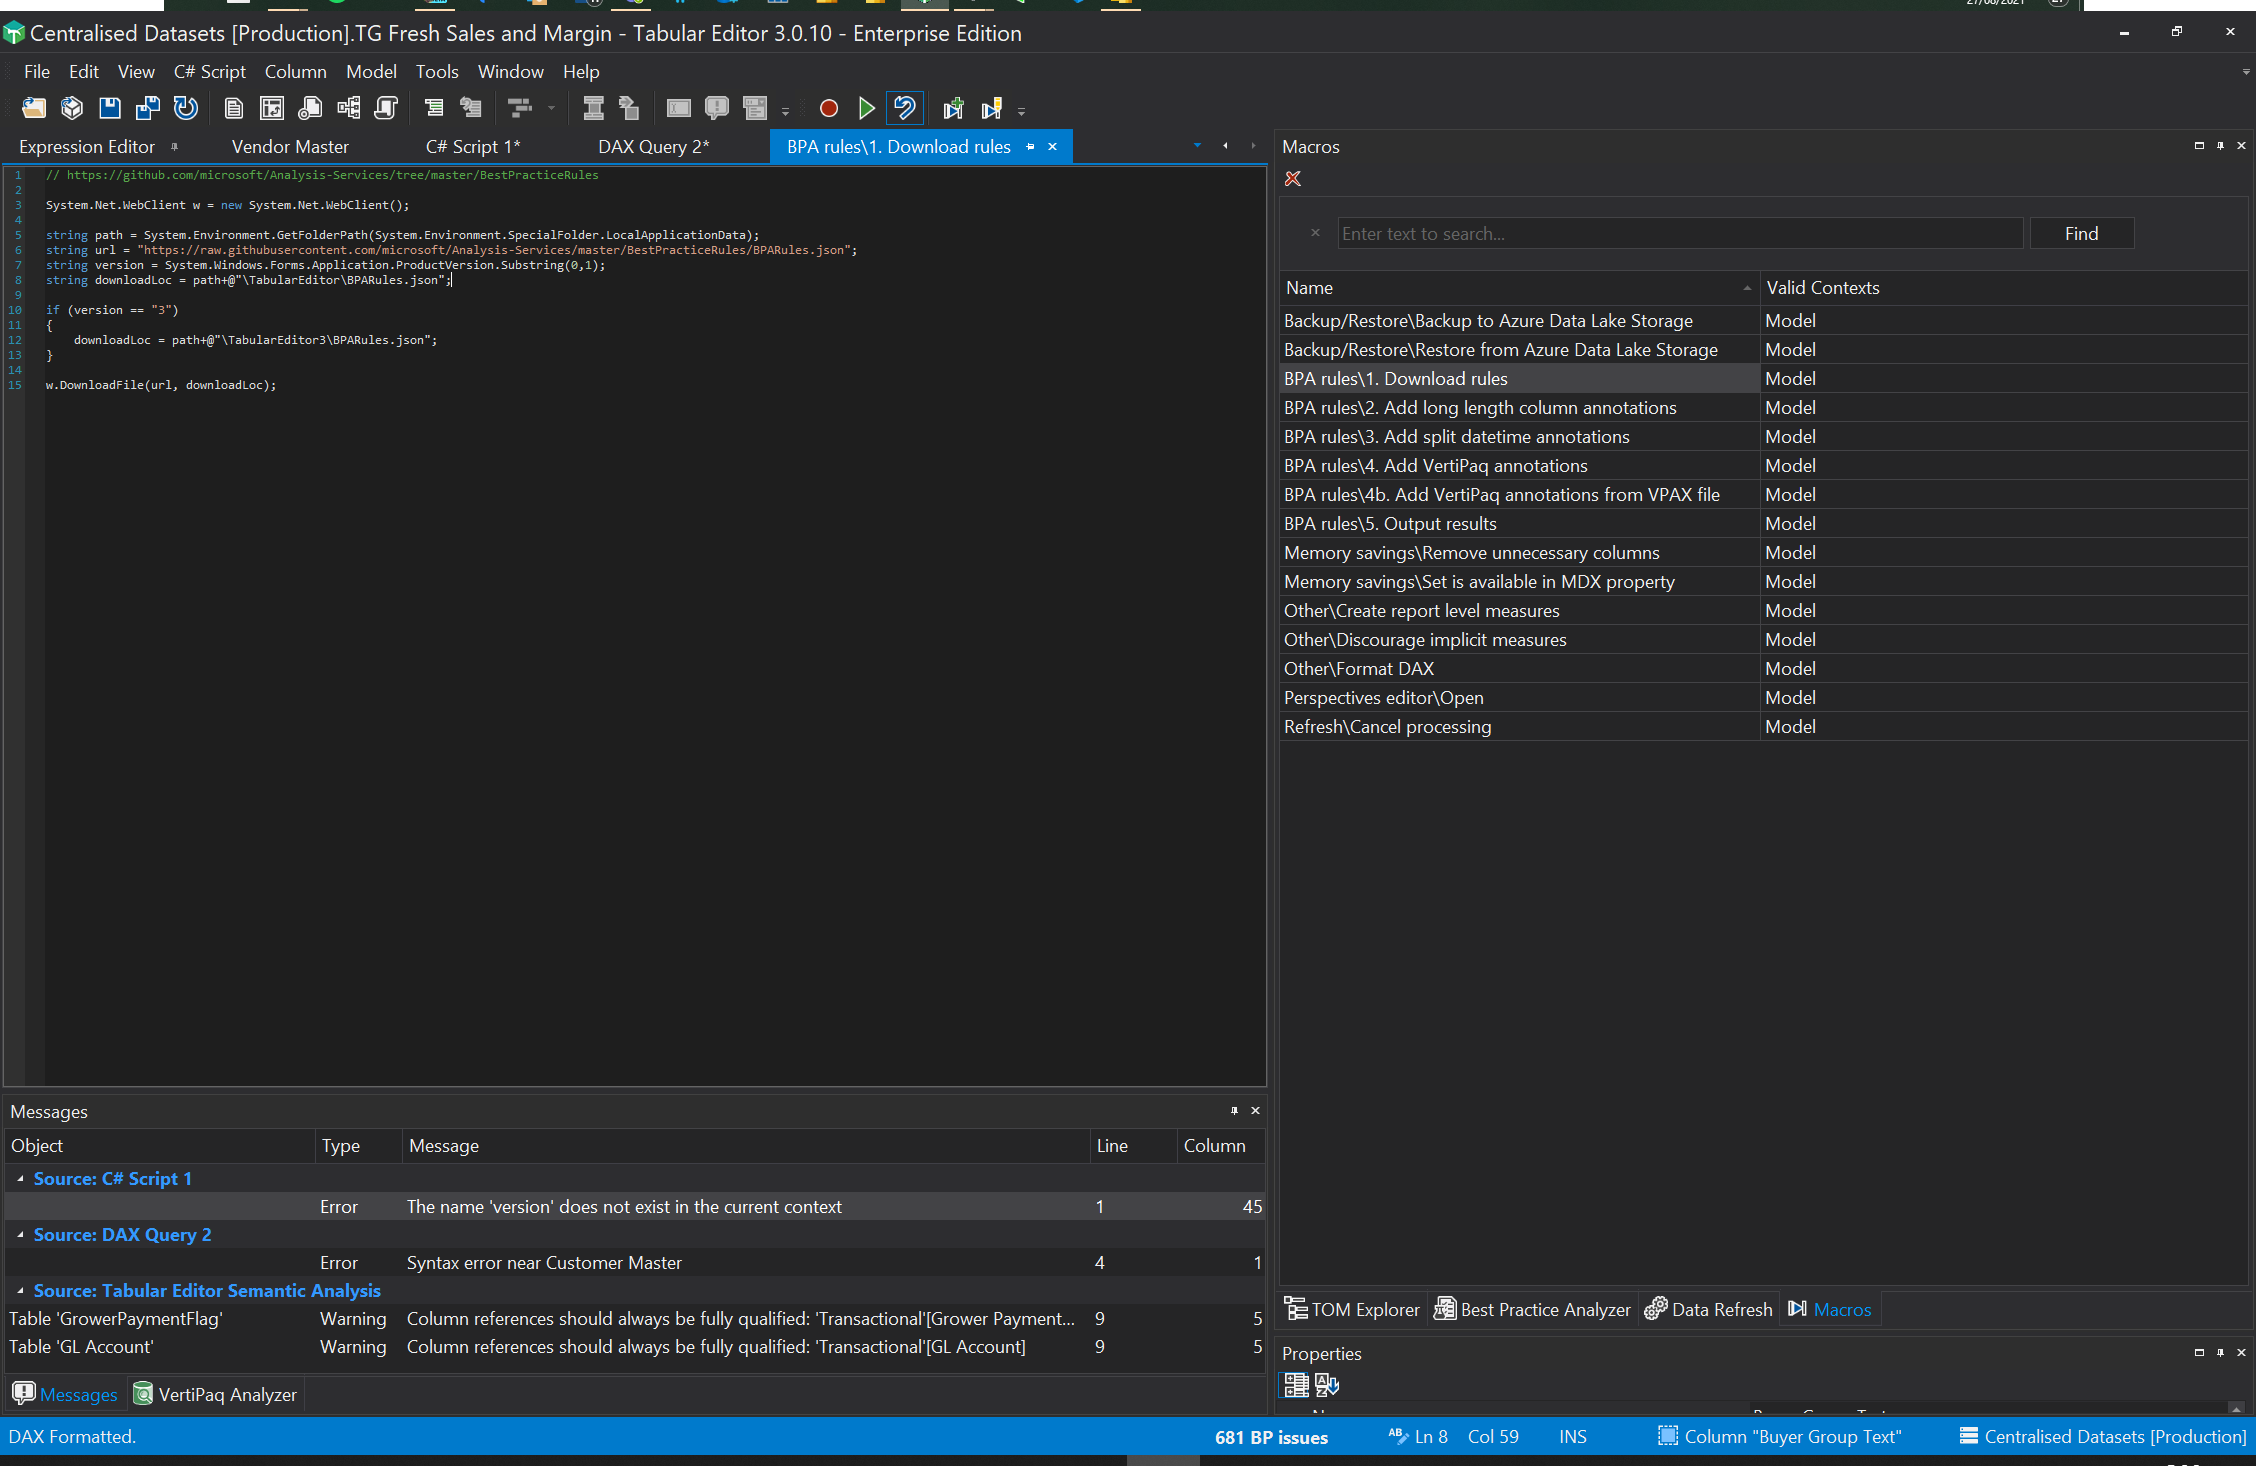Image resolution: width=2256 pixels, height=1466 pixels.
Task: Pin the Macros panel
Action: [2219, 145]
